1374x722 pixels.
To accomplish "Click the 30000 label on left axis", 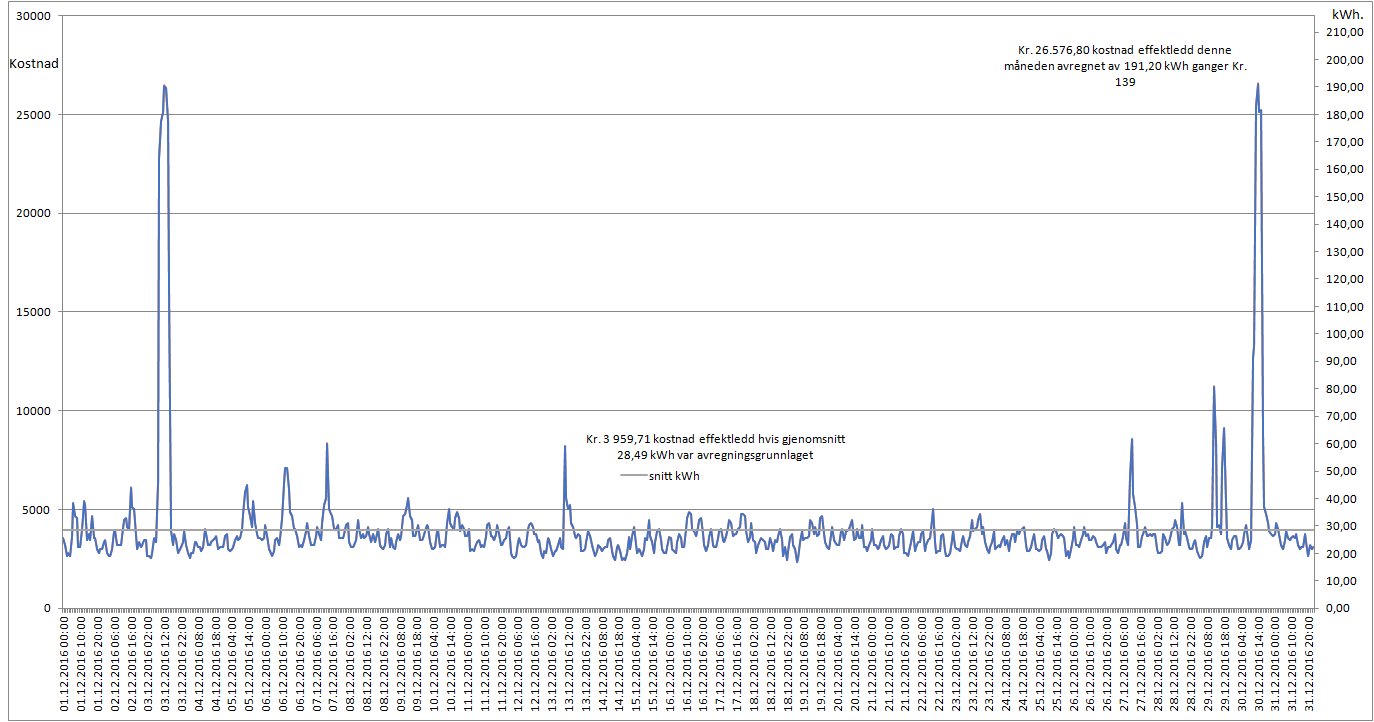I will [x=34, y=17].
